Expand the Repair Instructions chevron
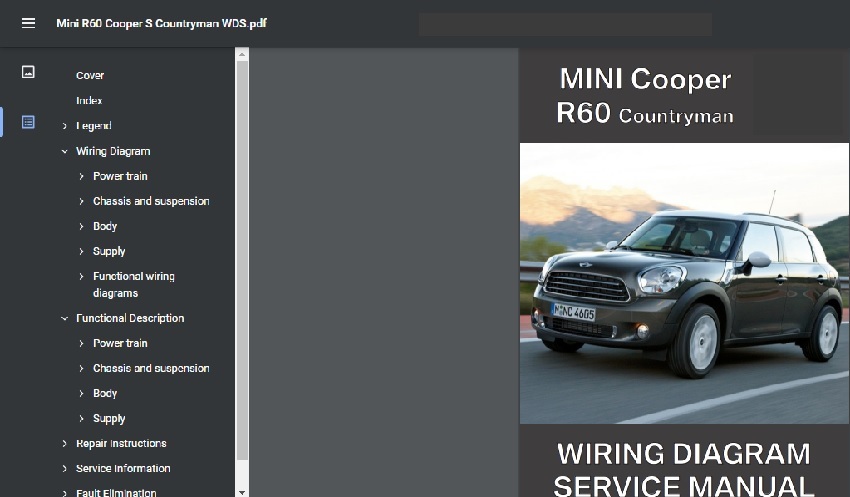The height and width of the screenshot is (497, 850). click(65, 443)
